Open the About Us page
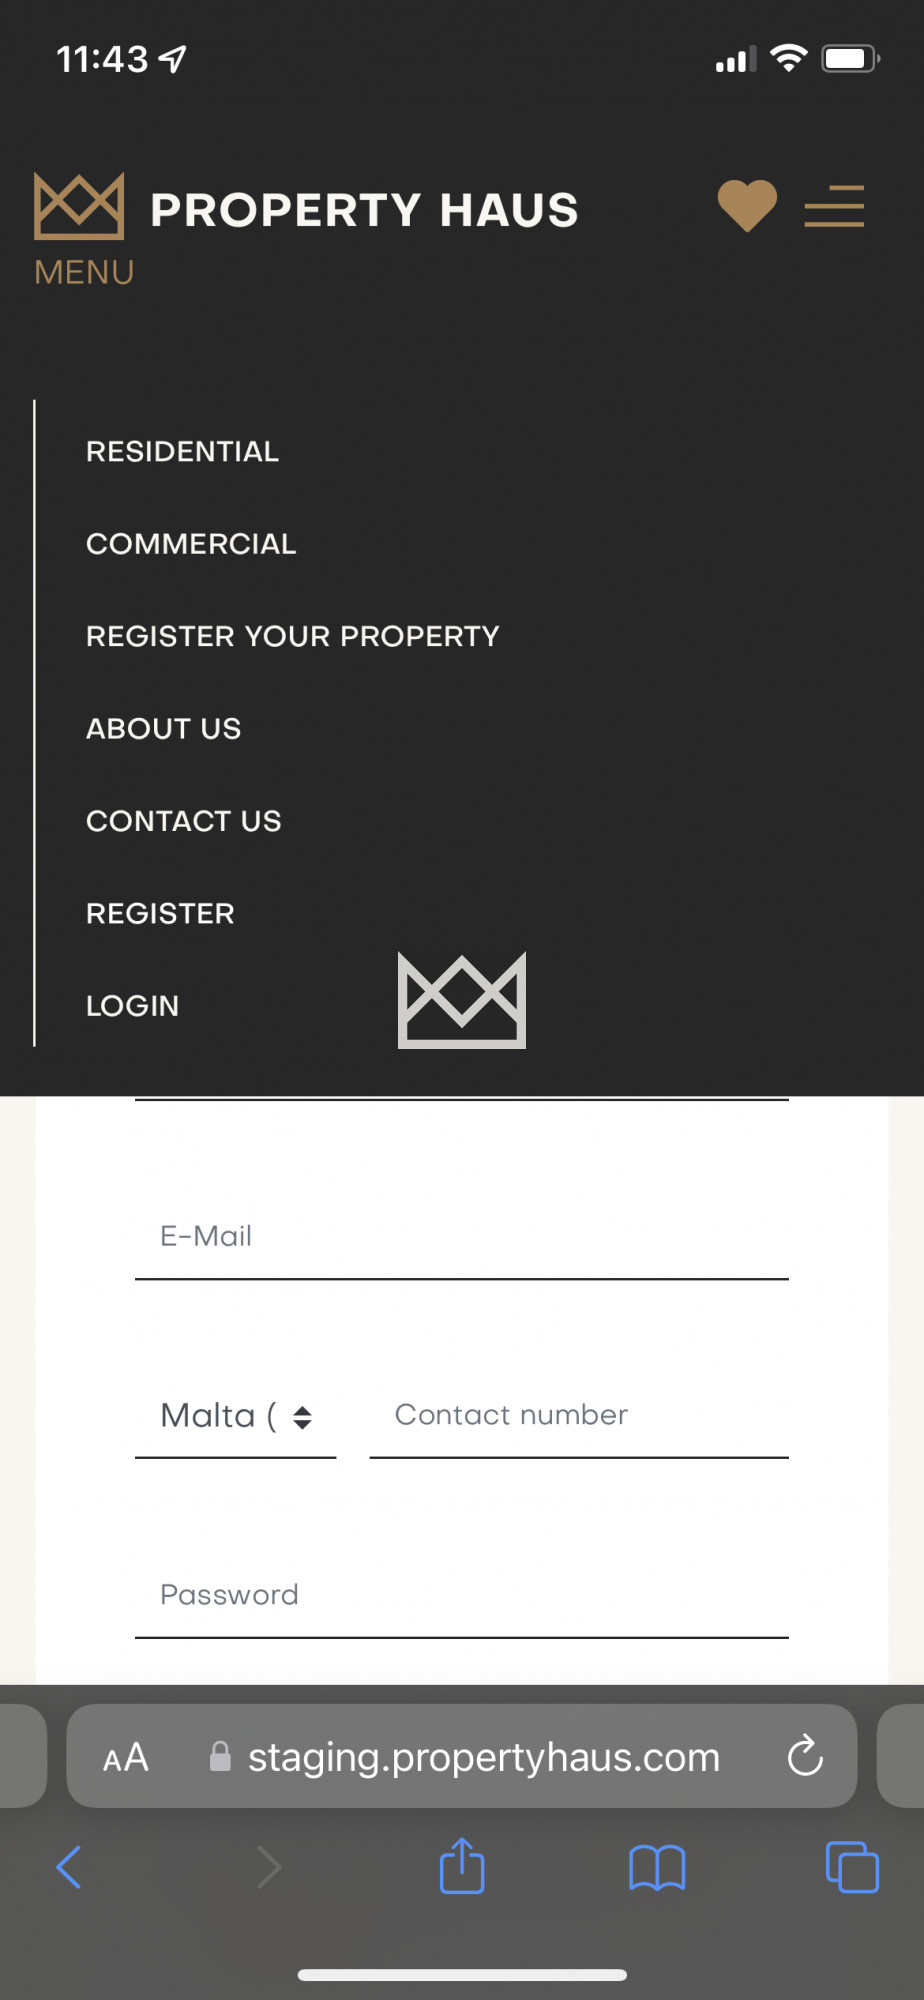Viewport: 924px width, 2000px height. (x=163, y=729)
